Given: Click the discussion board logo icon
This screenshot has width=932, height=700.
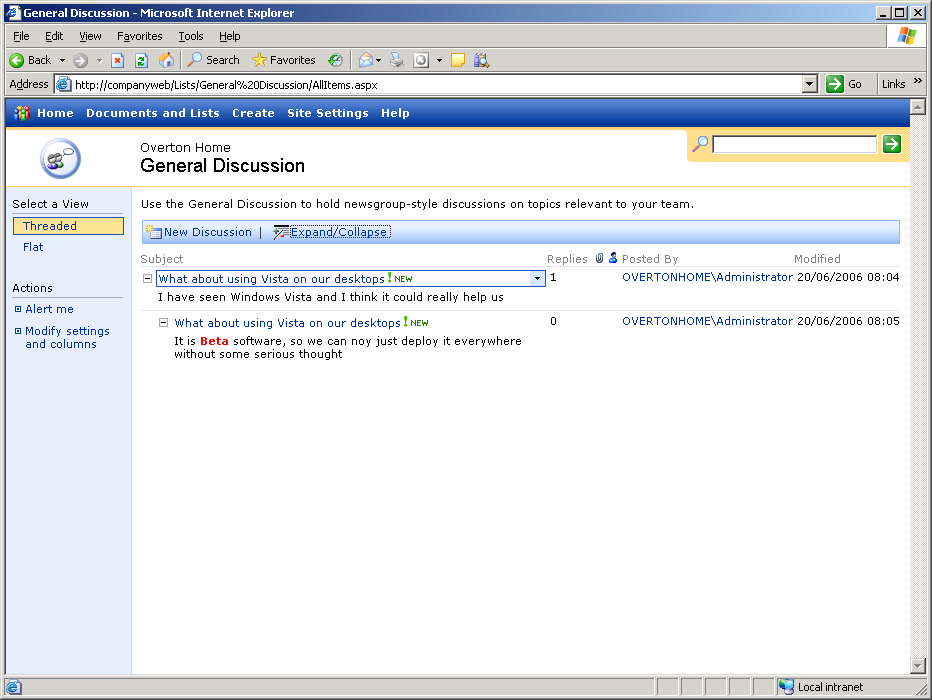Looking at the screenshot, I should [60, 158].
